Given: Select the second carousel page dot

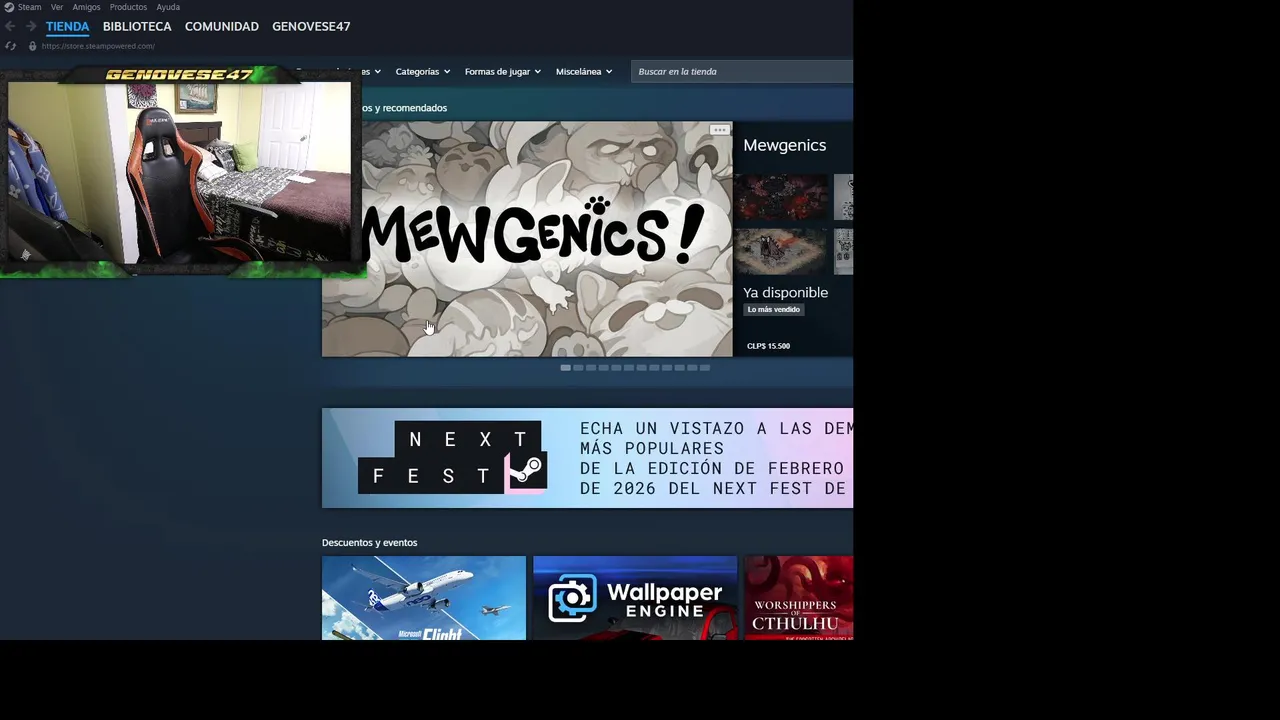Looking at the screenshot, I should coord(578,368).
